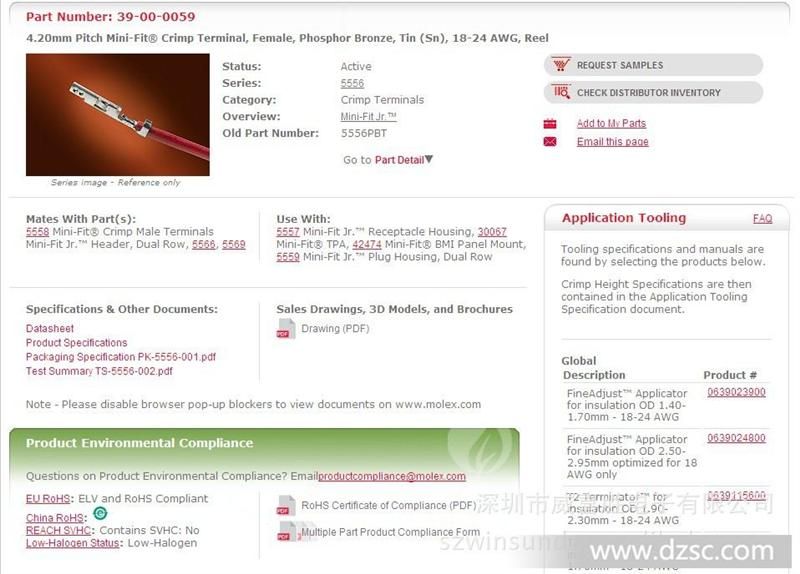800x574 pixels.
Task: Click the Check Distributor Inventory button
Action: 654,92
